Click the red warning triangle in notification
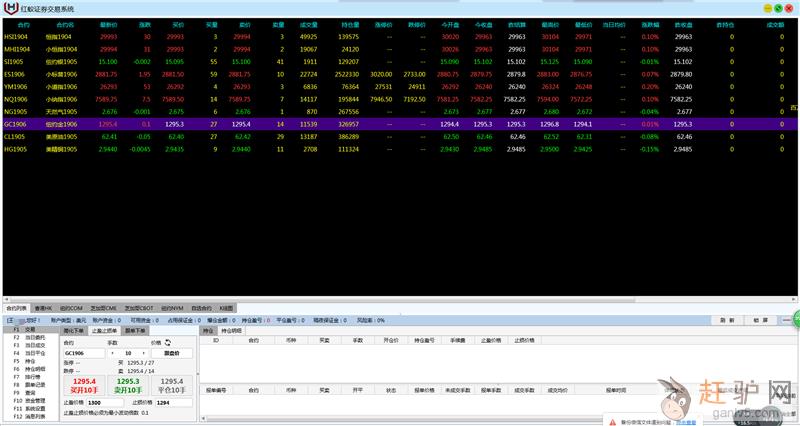 (x=613, y=422)
